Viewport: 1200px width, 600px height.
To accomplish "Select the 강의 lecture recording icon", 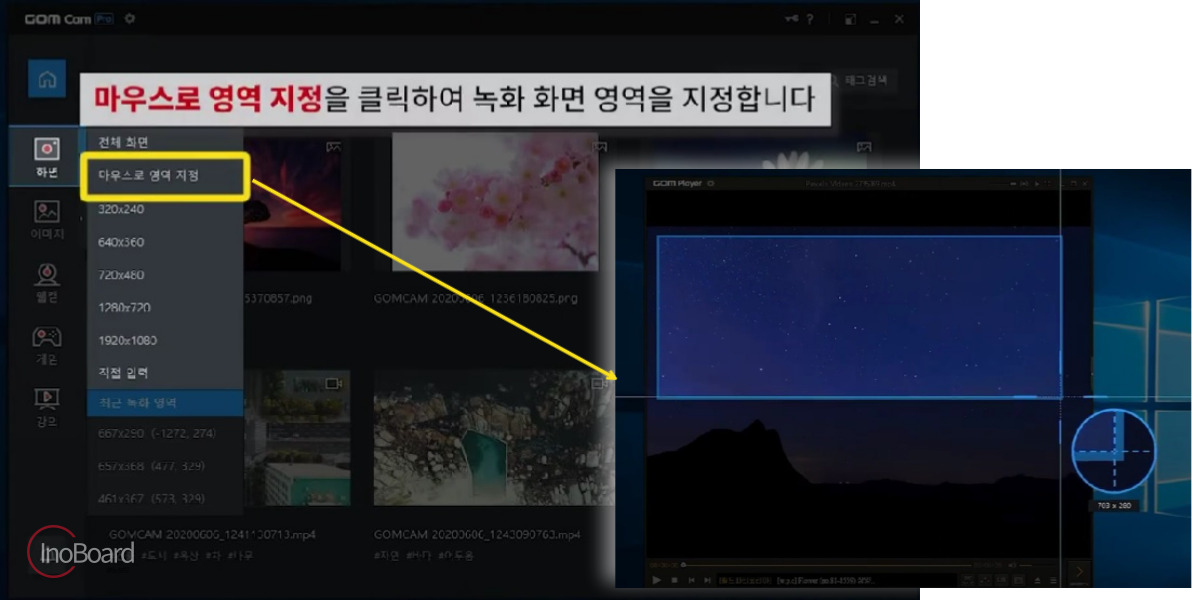I will coord(47,399).
